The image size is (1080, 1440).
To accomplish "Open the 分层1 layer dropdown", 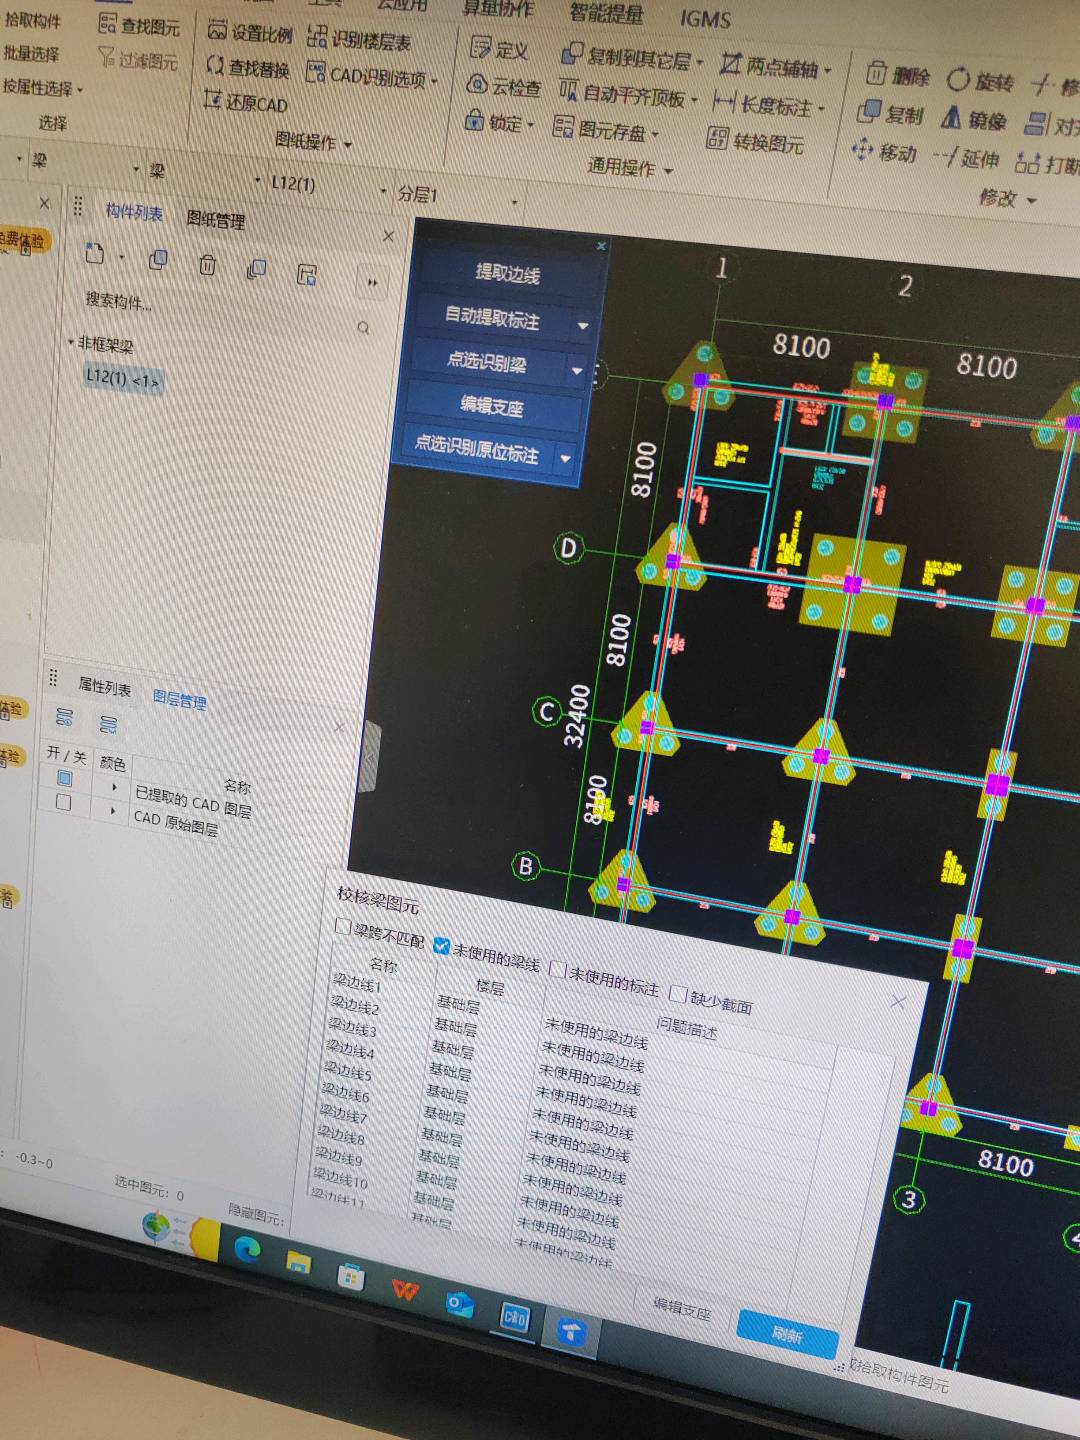I will click(517, 203).
